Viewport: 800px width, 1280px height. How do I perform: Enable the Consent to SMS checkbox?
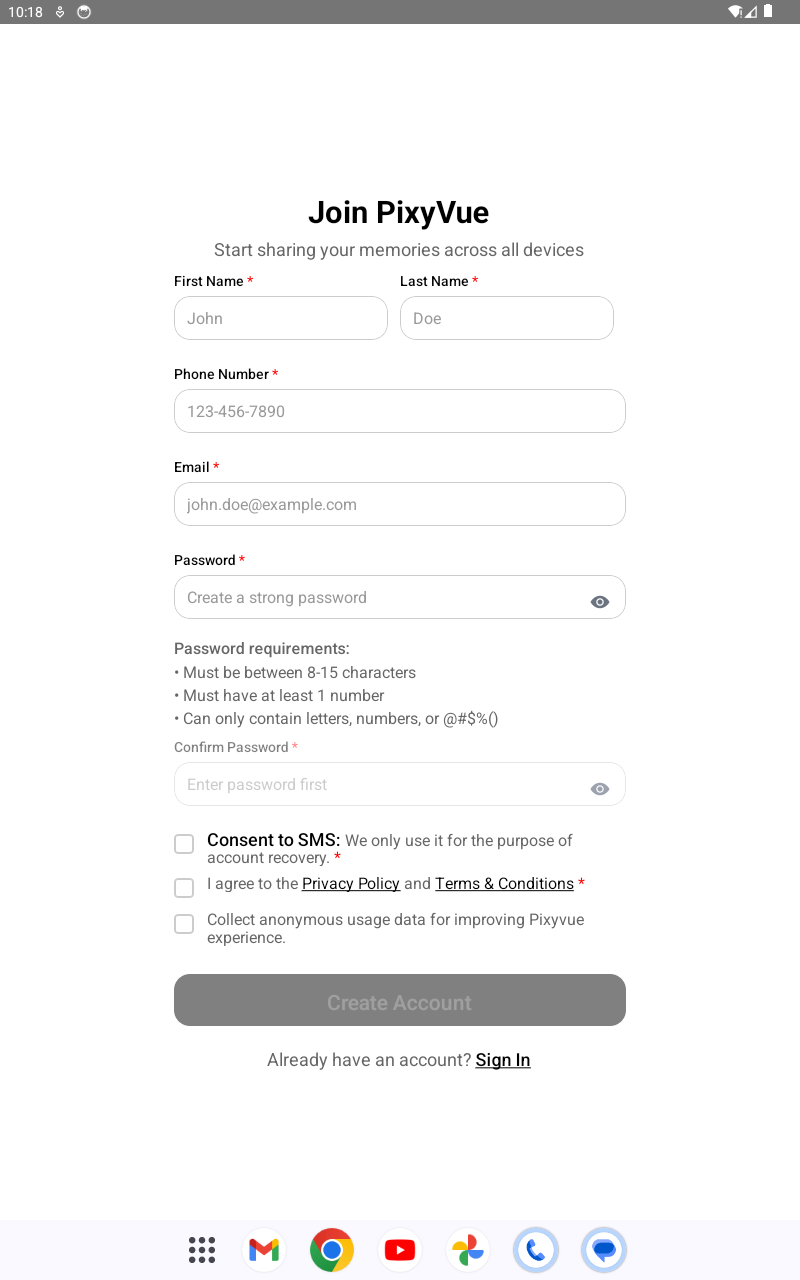(184, 844)
